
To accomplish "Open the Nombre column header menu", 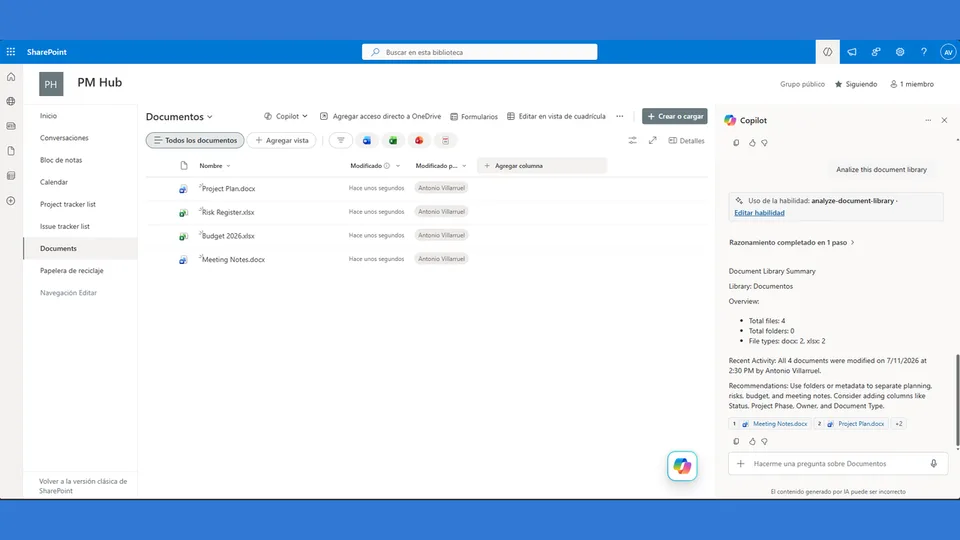I will [215, 166].
